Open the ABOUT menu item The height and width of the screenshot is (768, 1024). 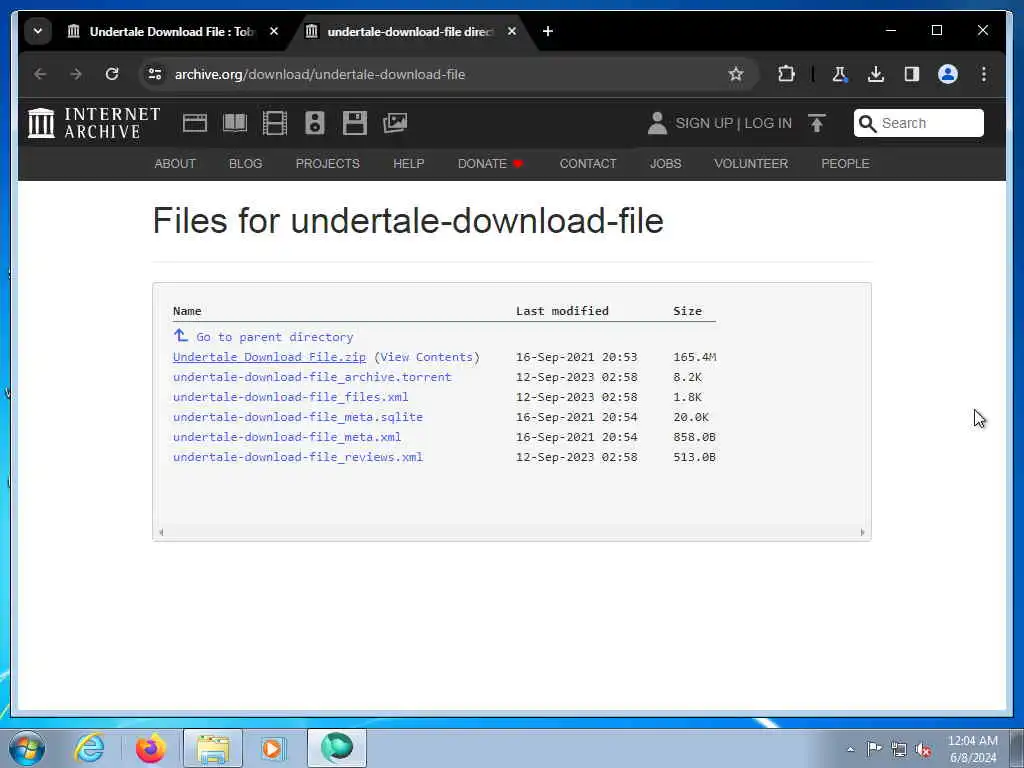(175, 164)
